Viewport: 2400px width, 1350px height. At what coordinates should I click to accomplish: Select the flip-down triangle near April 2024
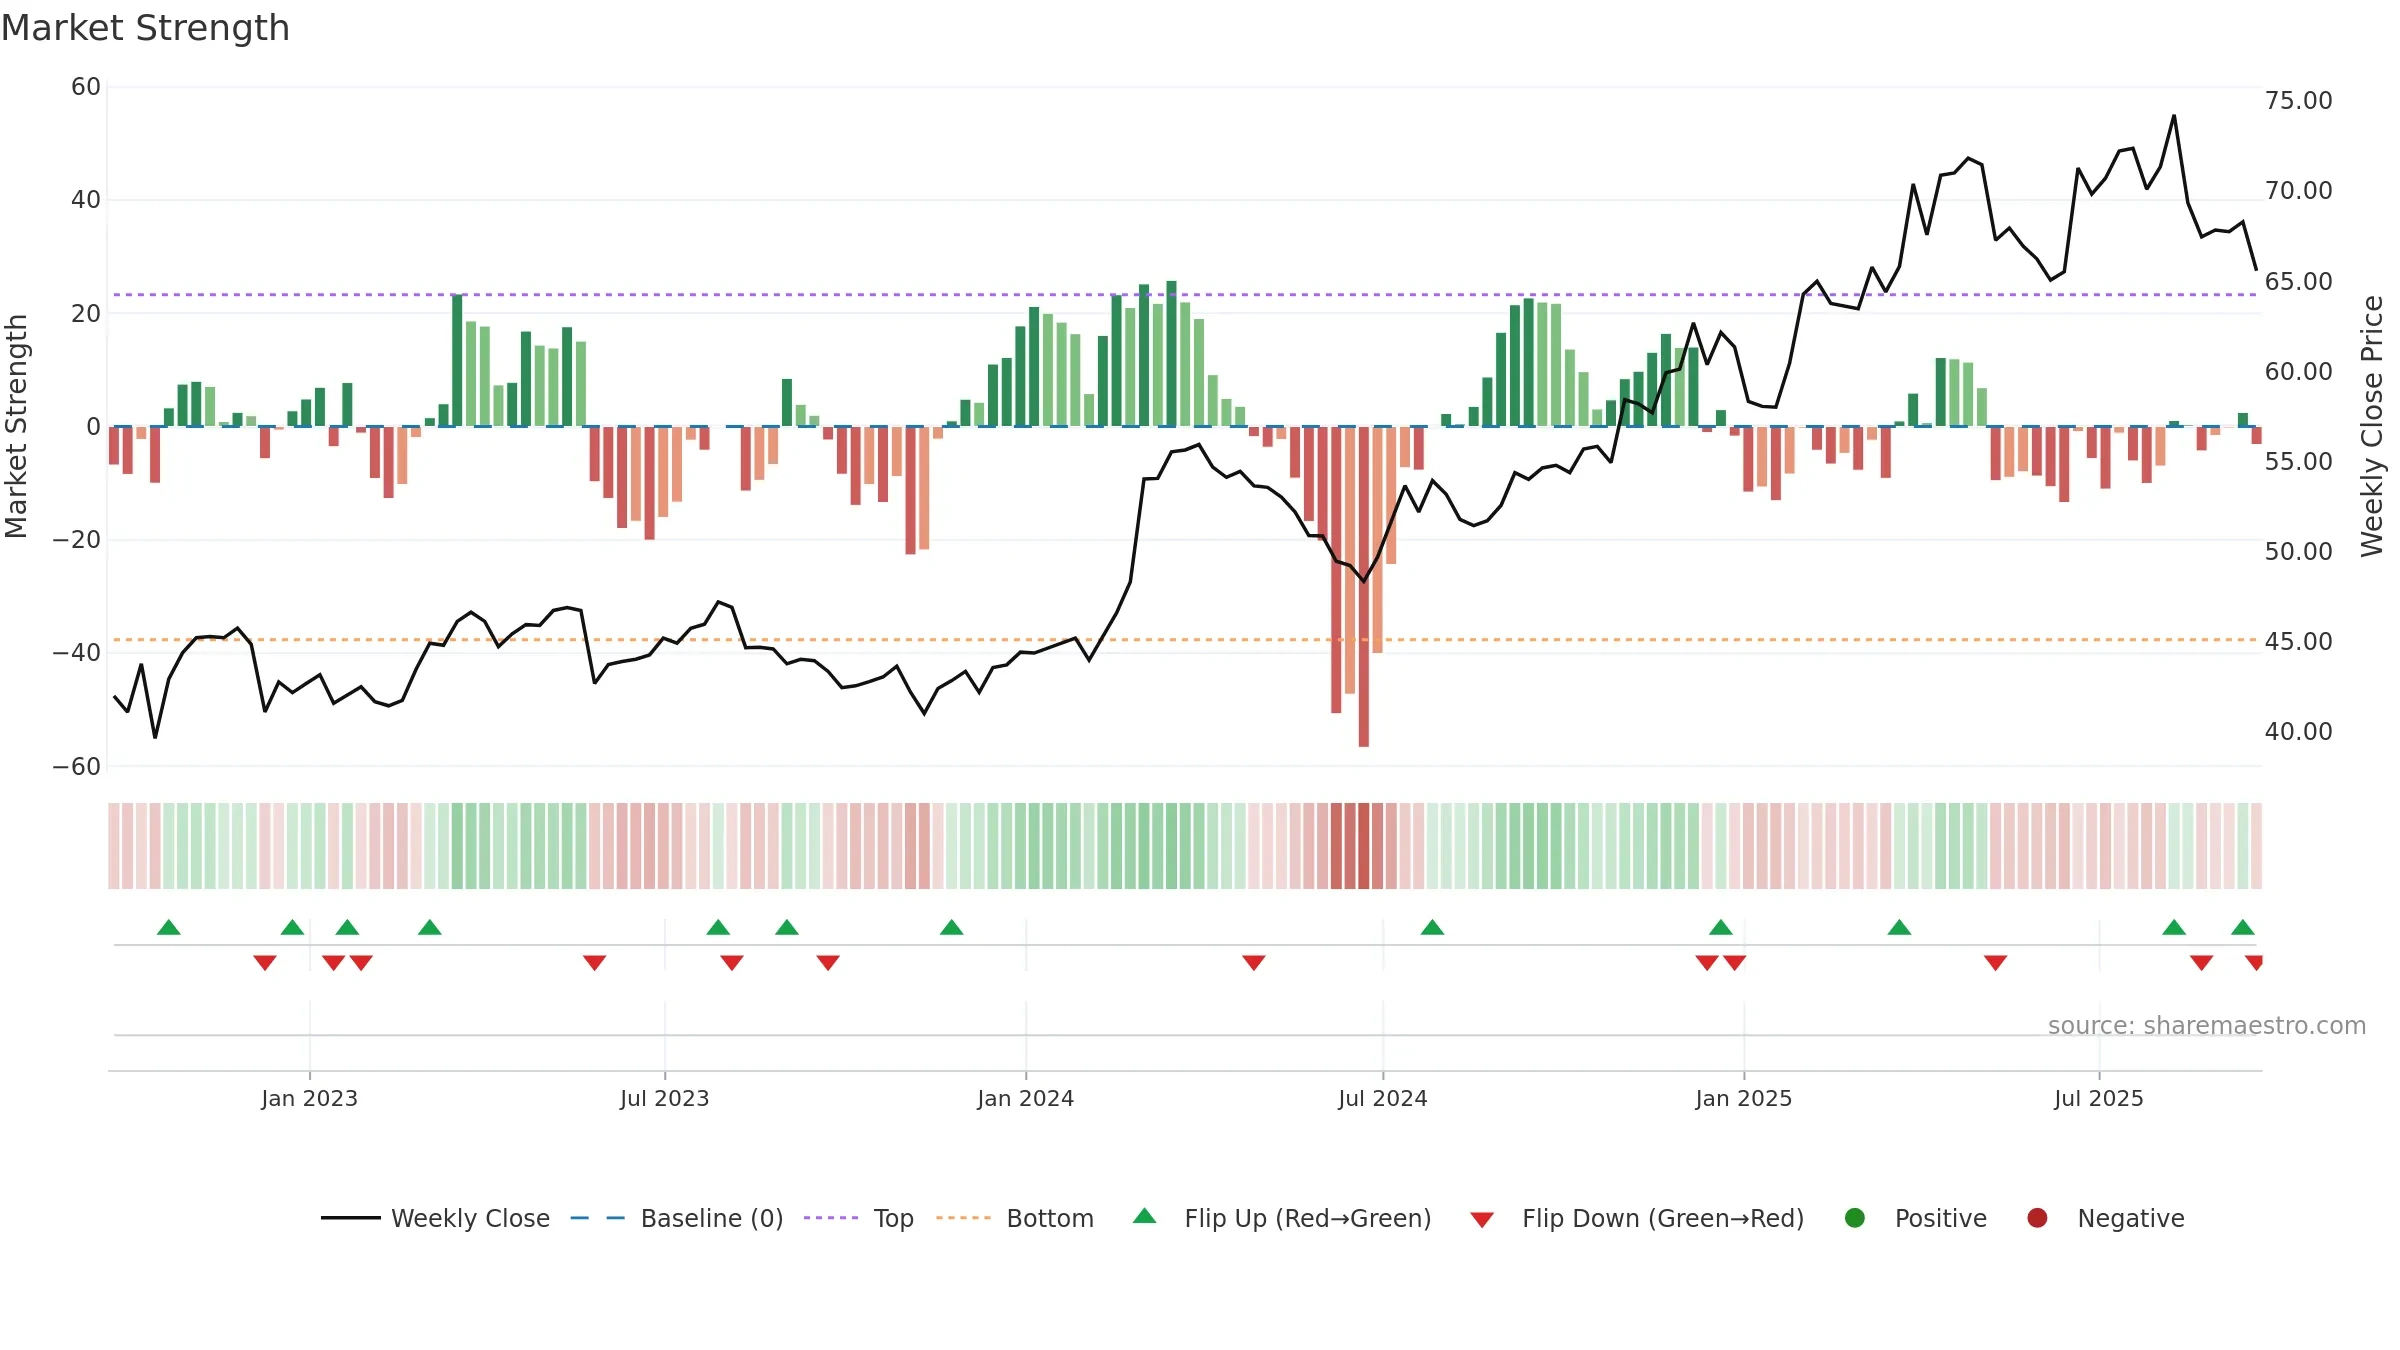1254,963
